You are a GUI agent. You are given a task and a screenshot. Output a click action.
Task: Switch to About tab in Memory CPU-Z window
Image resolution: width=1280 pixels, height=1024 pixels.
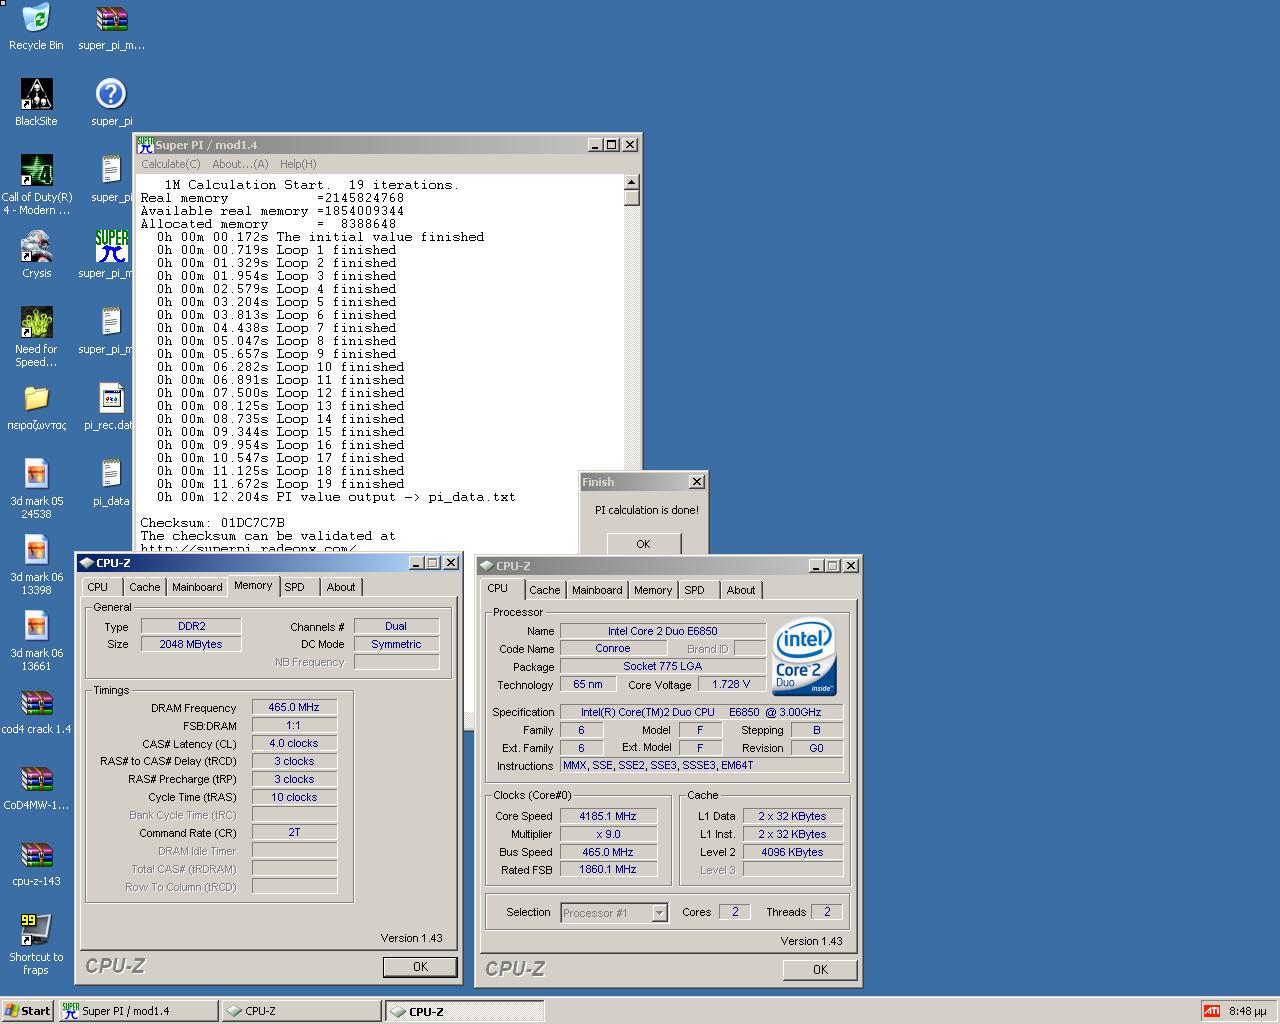[x=341, y=587]
